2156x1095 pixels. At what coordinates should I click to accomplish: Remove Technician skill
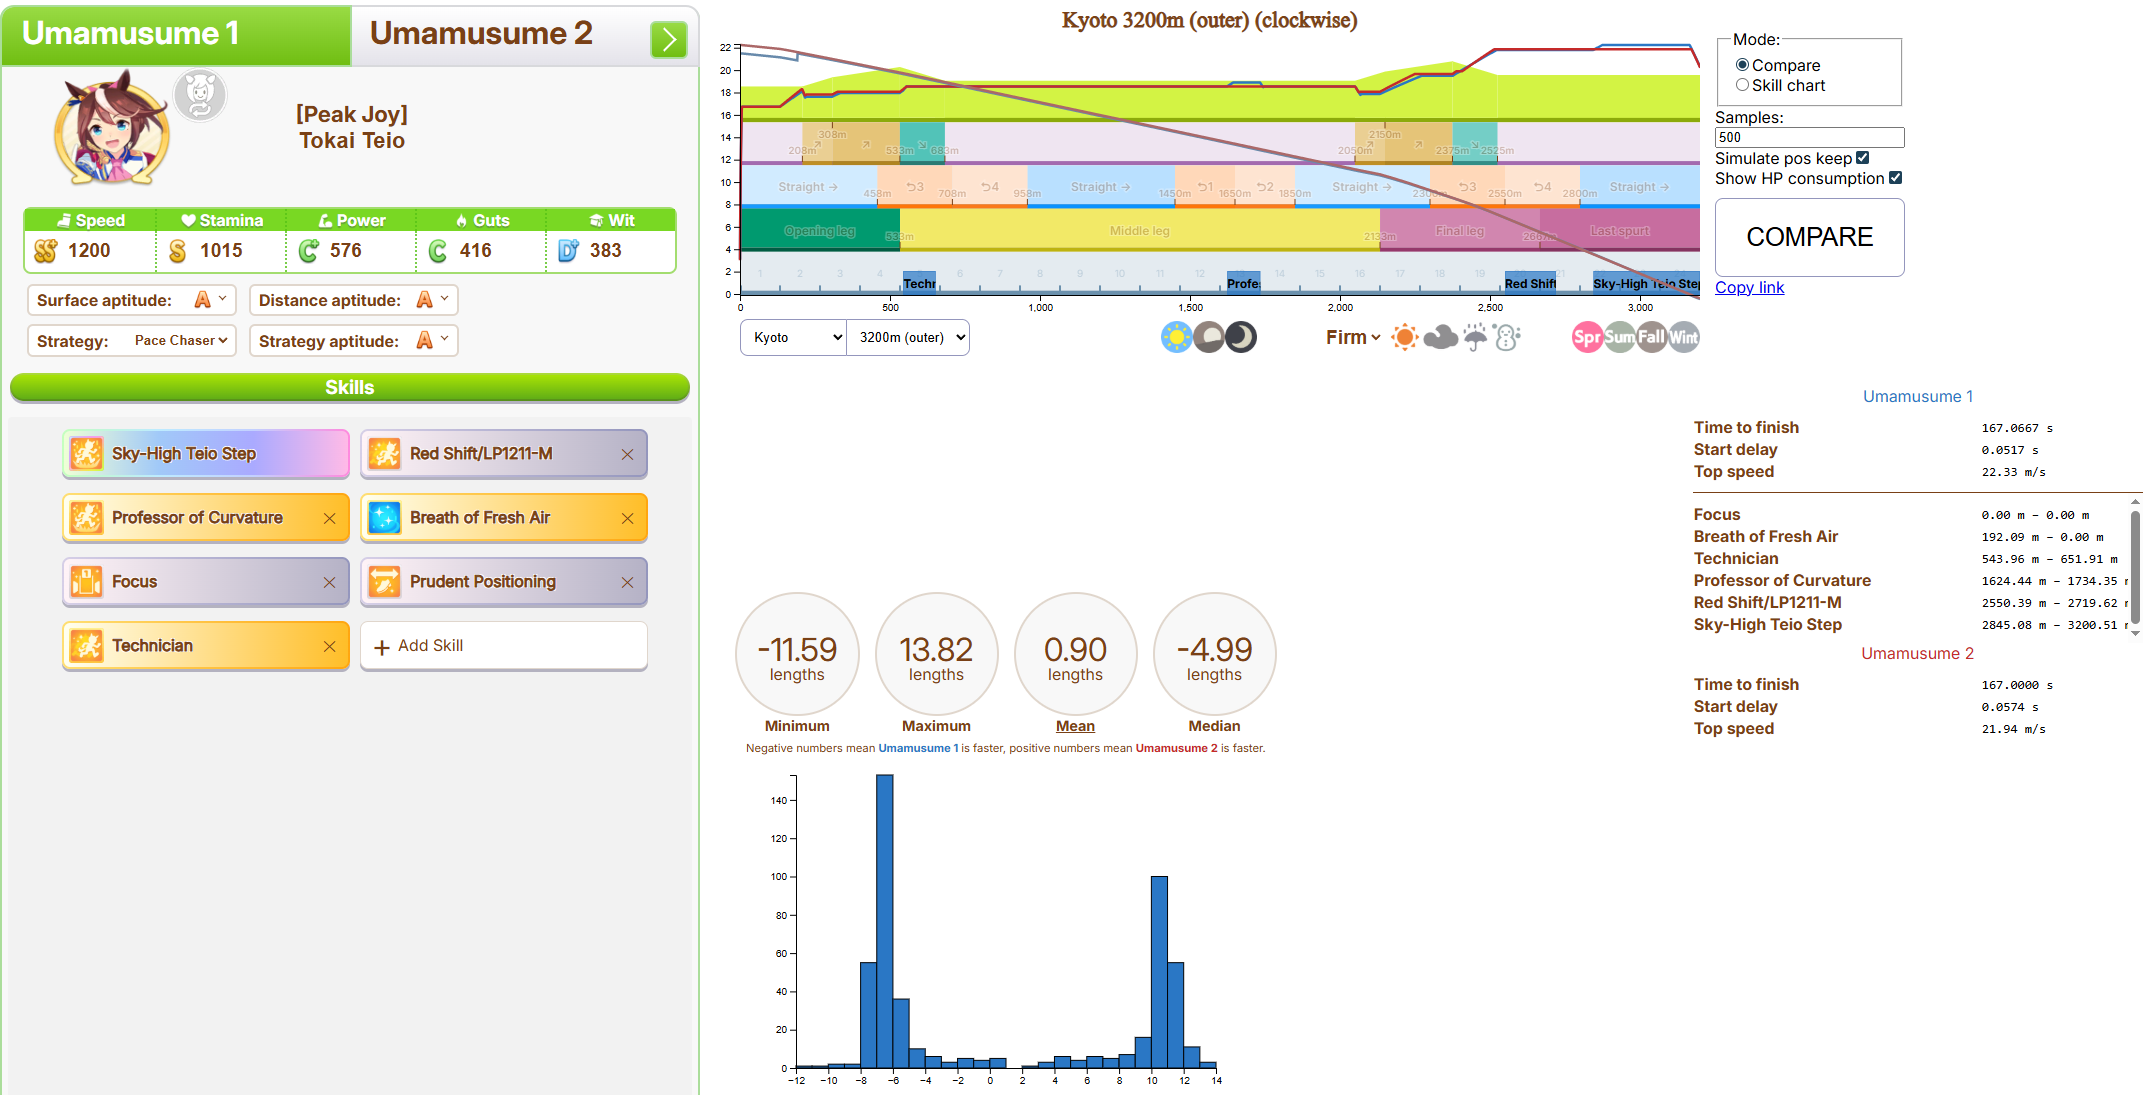click(329, 646)
